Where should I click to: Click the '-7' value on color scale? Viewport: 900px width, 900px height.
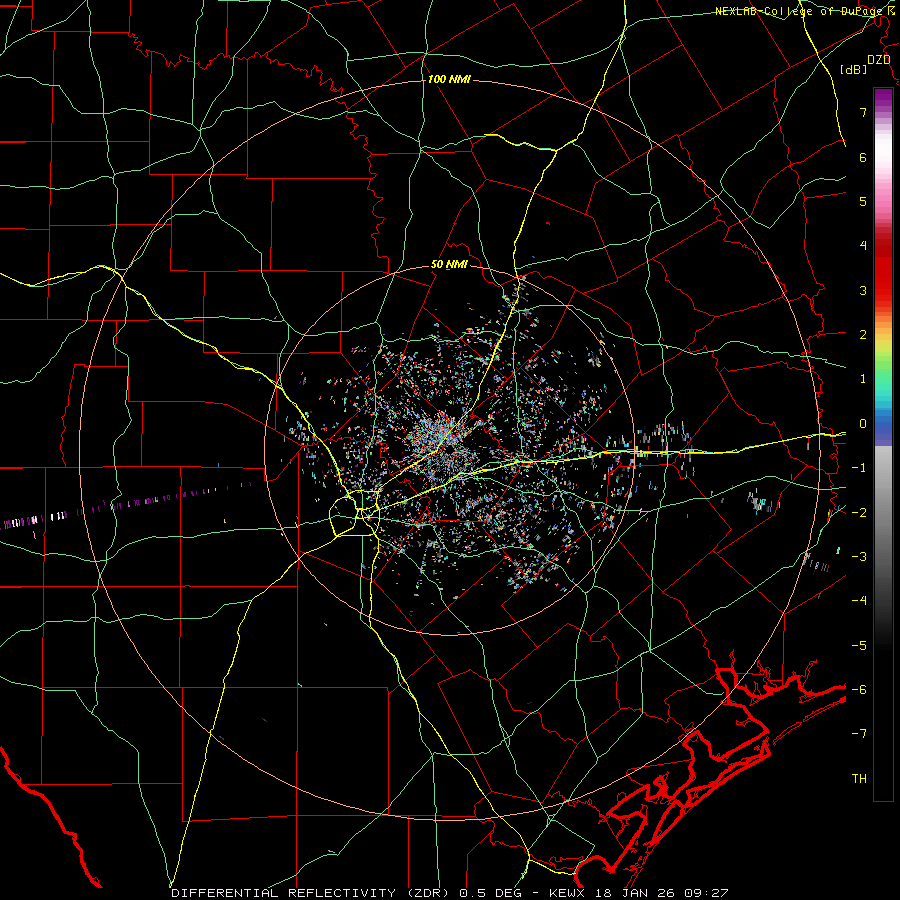859,734
